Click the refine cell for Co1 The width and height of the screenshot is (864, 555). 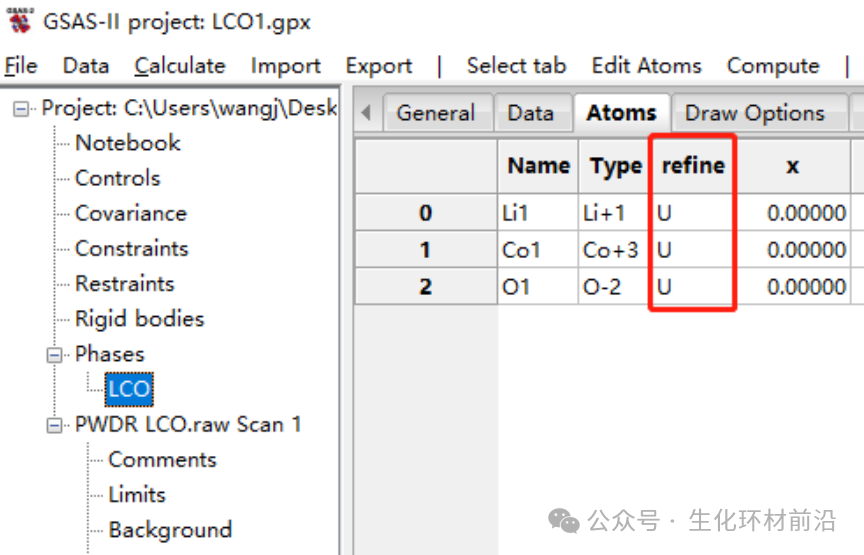(692, 250)
